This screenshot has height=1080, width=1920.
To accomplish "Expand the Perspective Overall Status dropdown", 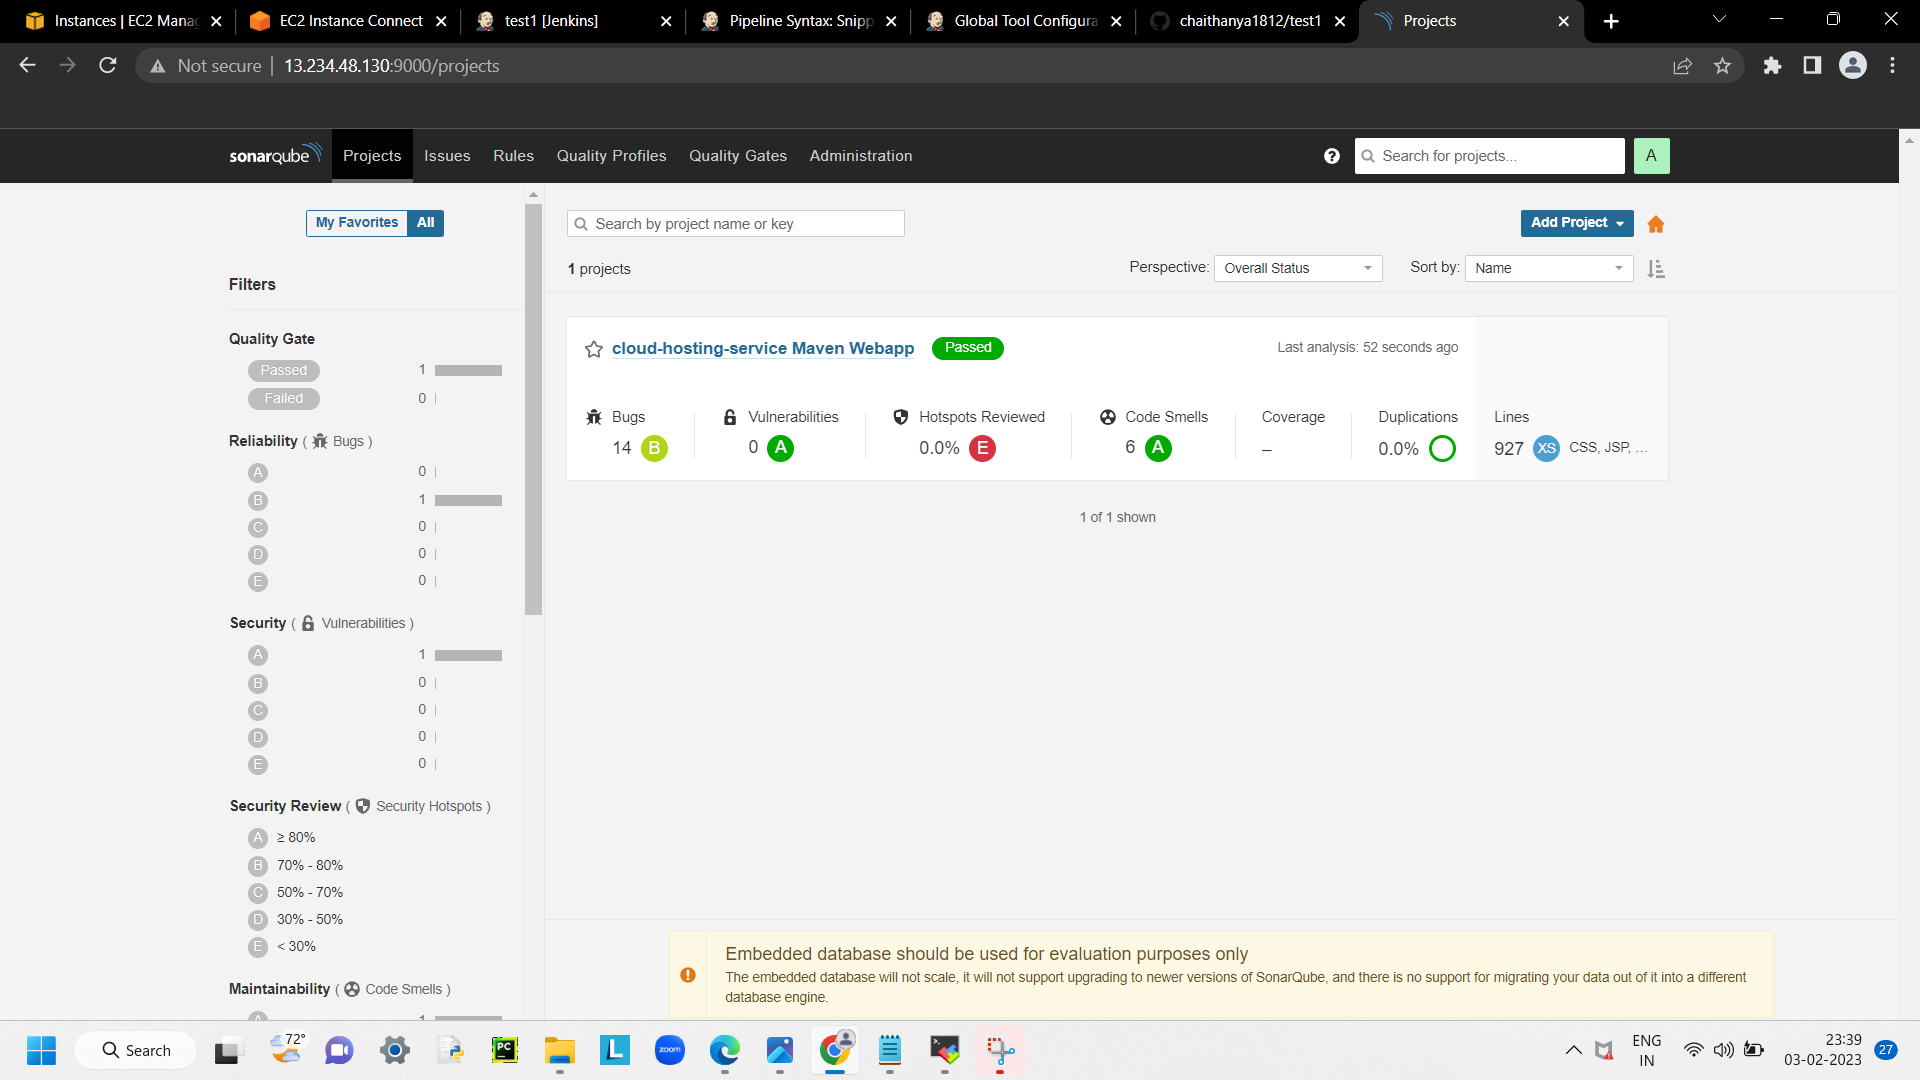I will pos(1297,268).
